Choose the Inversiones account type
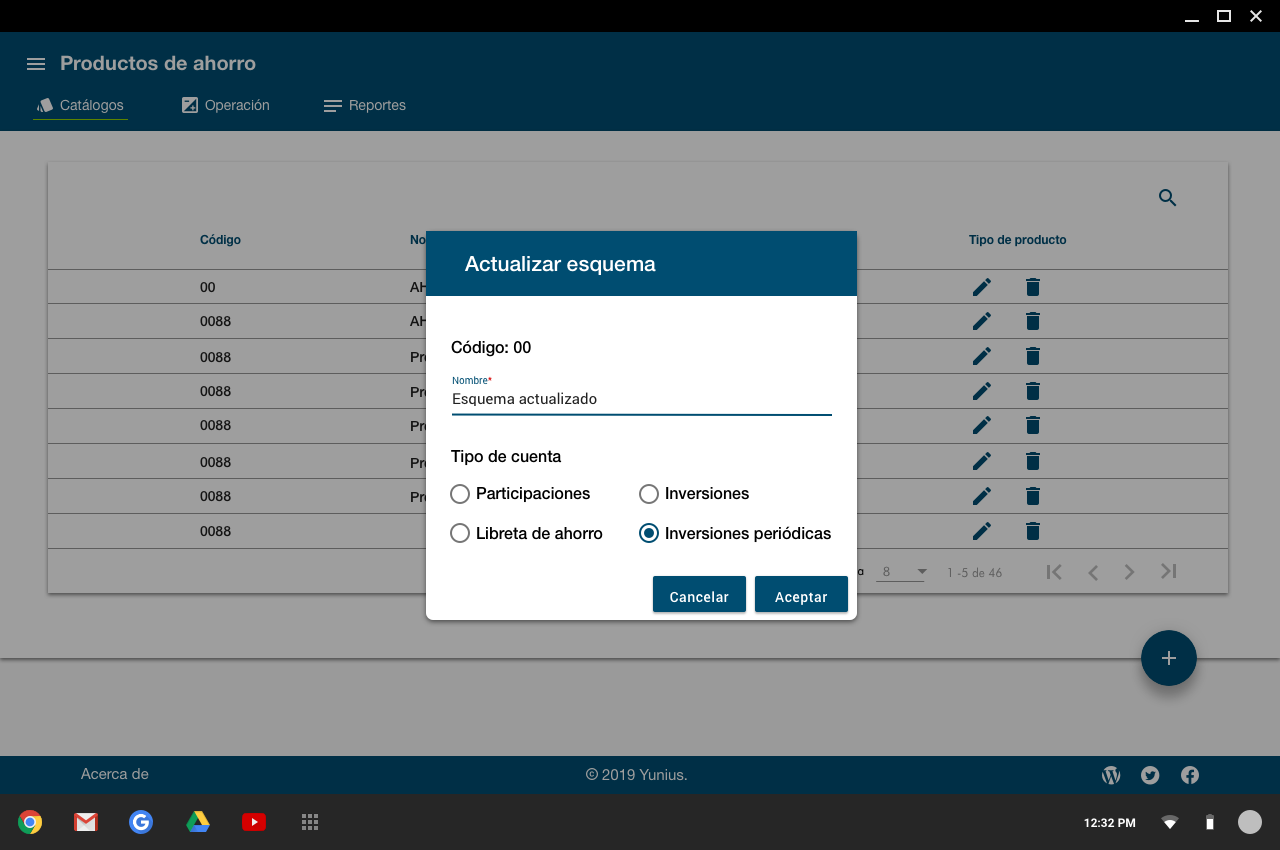 point(649,494)
